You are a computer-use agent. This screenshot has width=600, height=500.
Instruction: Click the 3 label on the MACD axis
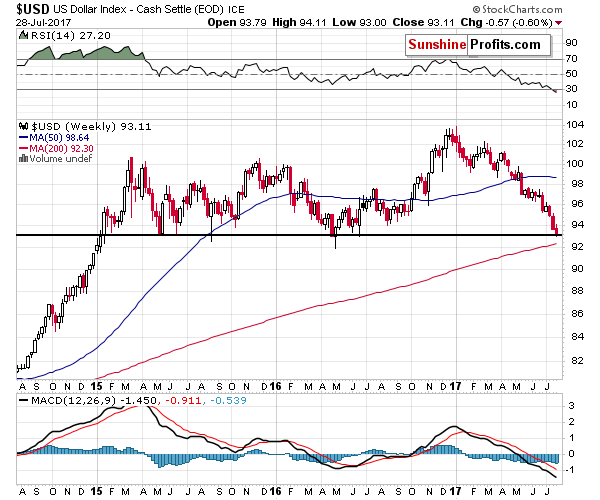tap(571, 405)
